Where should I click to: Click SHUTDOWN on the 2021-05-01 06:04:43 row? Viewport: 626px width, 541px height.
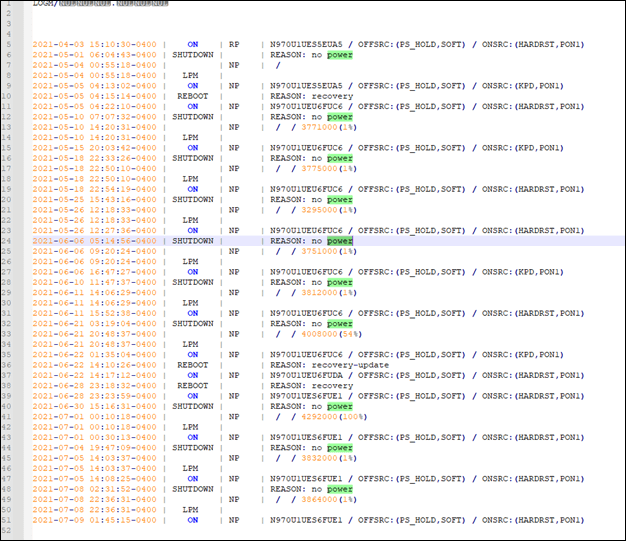click(193, 55)
